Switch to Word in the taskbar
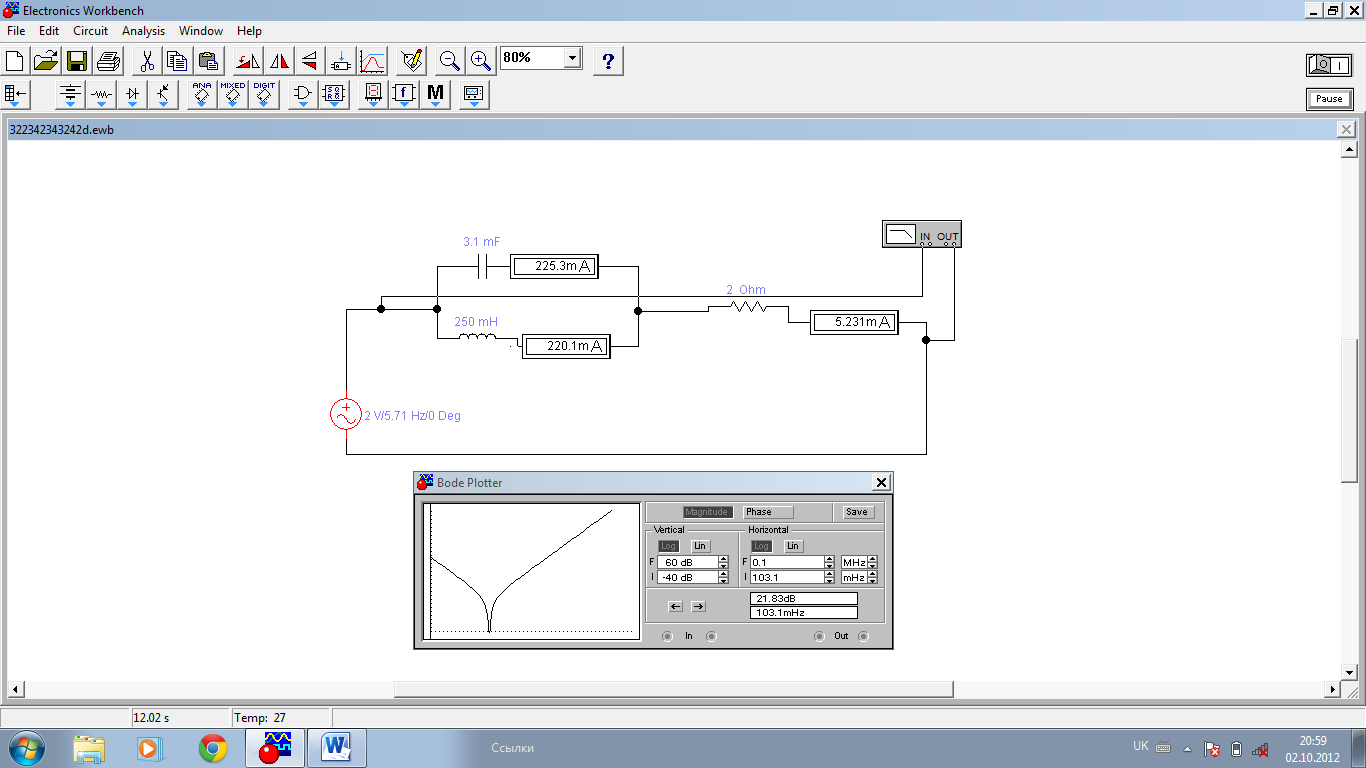This screenshot has width=1366, height=768. [x=336, y=748]
